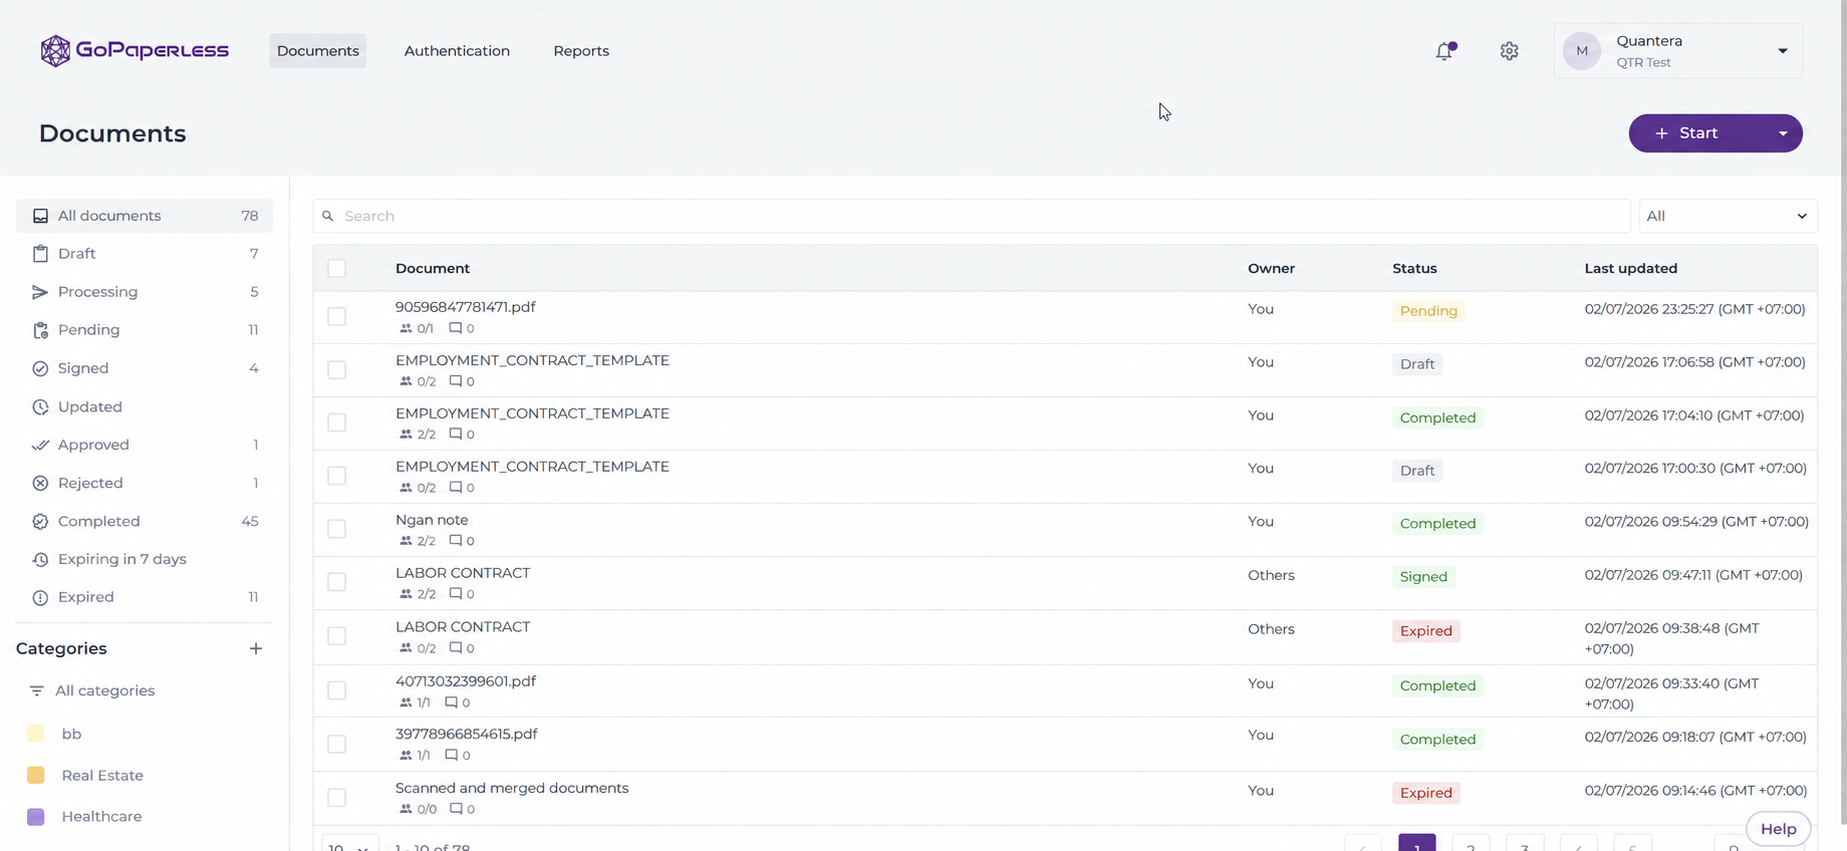
Task: Select the bb category color swatch
Action: (36, 734)
